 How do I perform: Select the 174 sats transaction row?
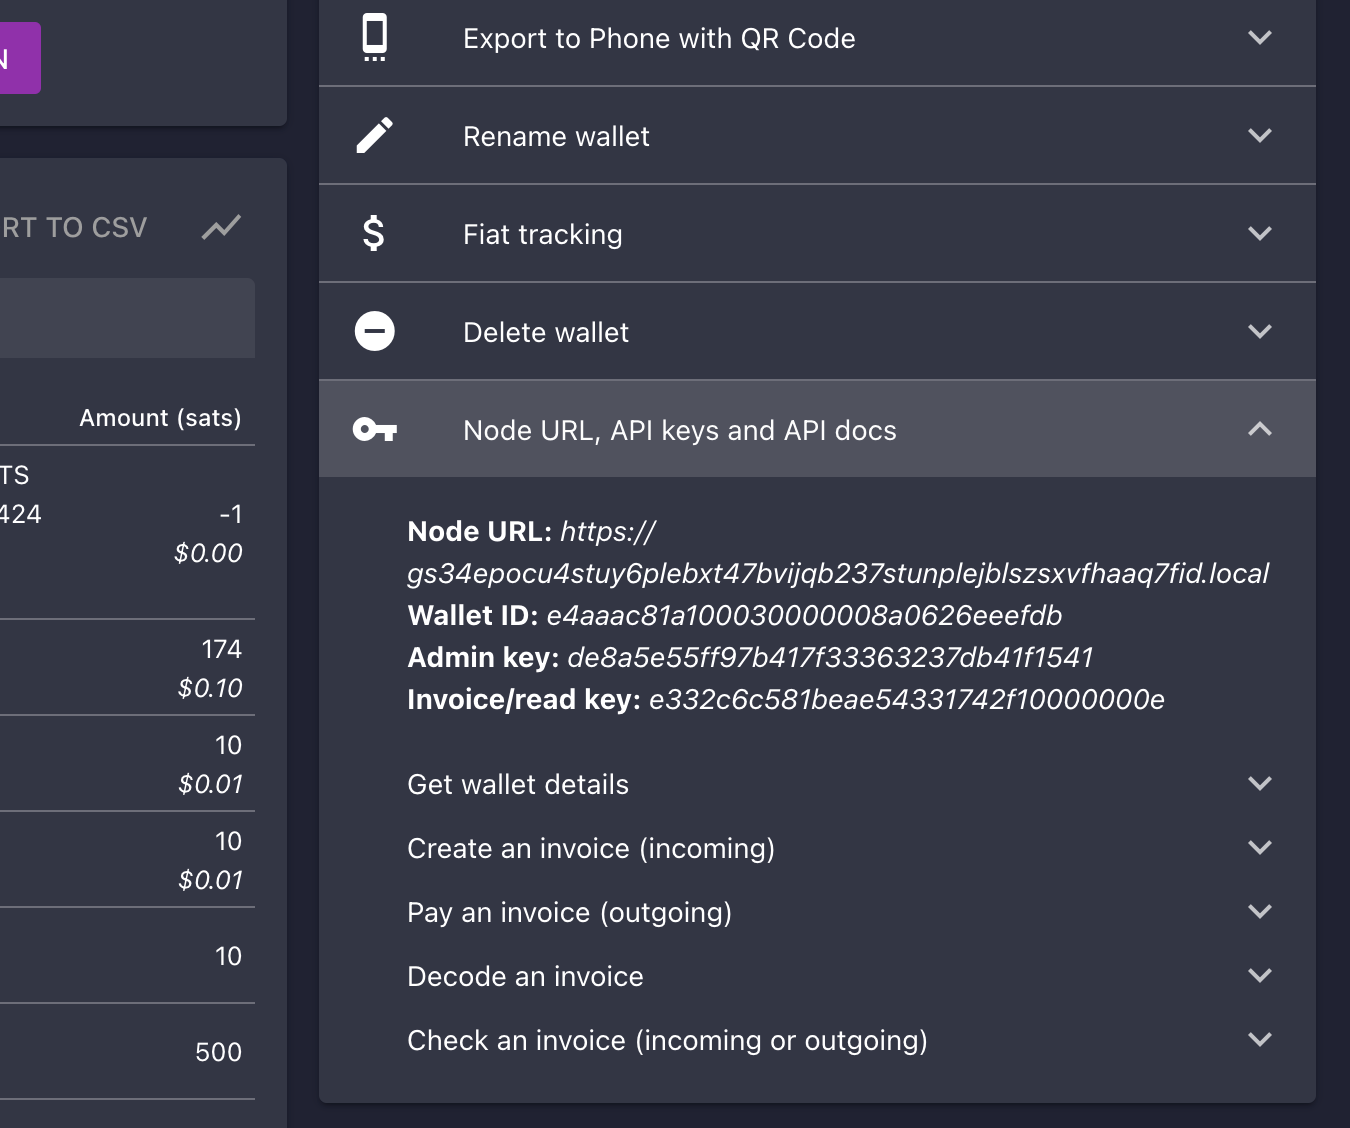click(130, 667)
